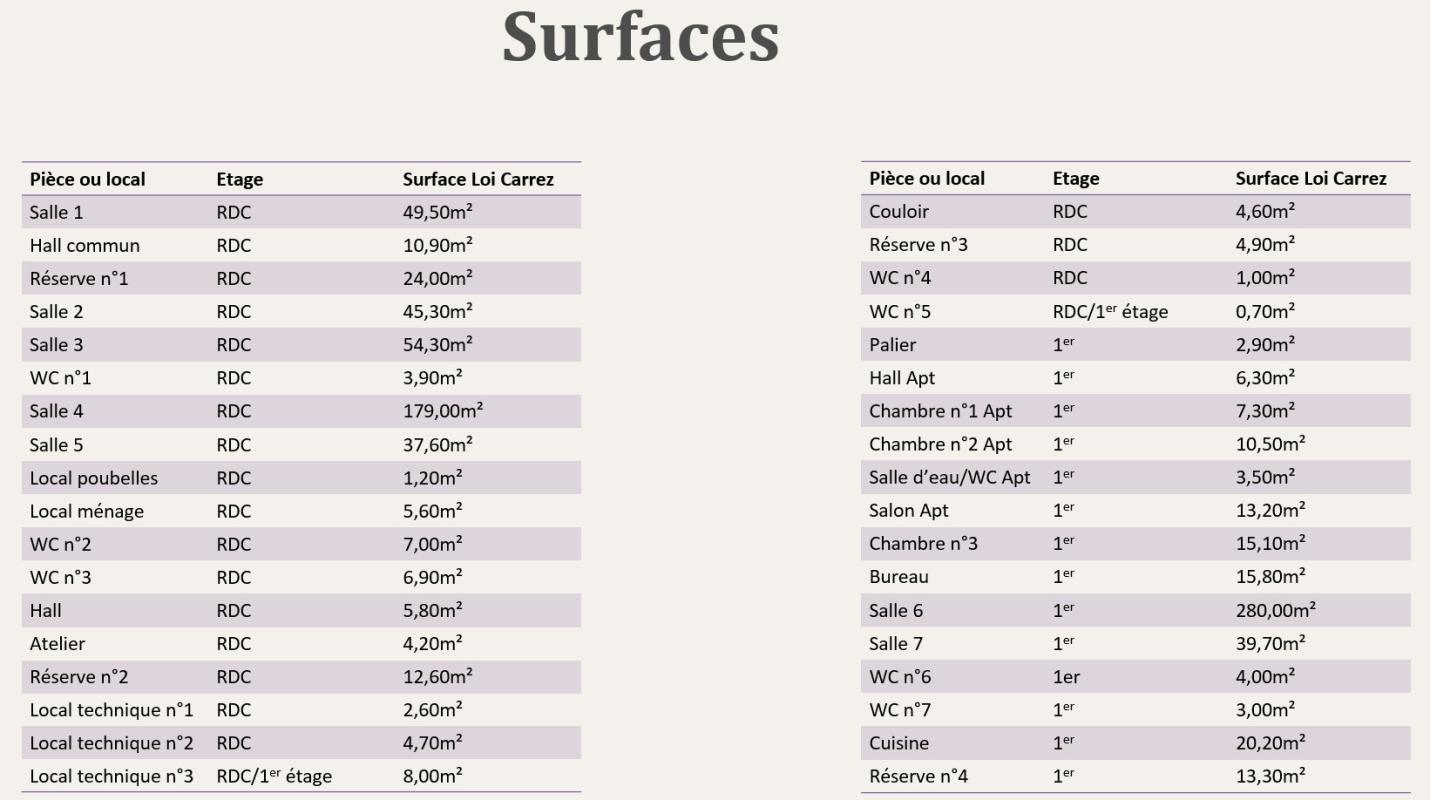Click the 'Surfaces' slide title
The width and height of the screenshot is (1430, 800).
click(640, 38)
